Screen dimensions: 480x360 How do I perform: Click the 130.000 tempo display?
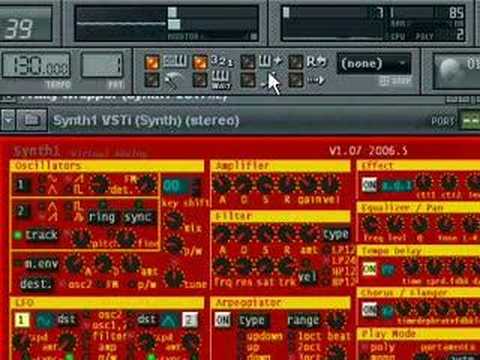click(37, 65)
